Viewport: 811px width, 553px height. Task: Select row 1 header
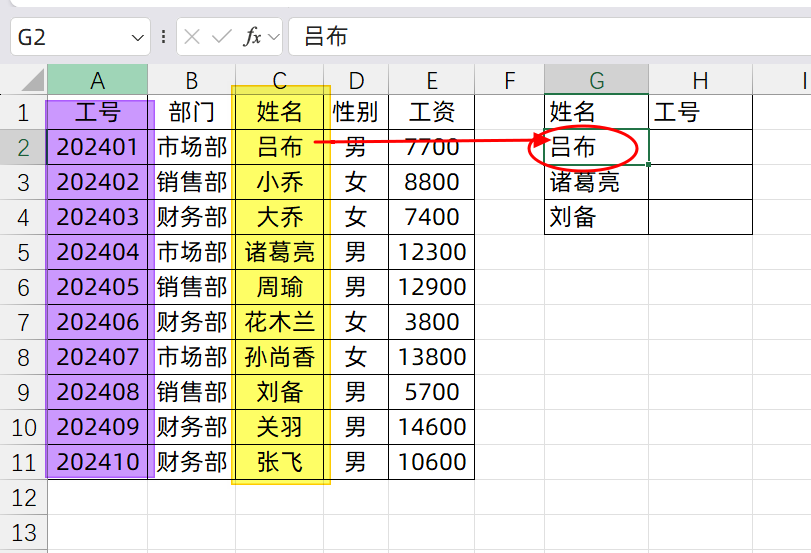(23, 112)
